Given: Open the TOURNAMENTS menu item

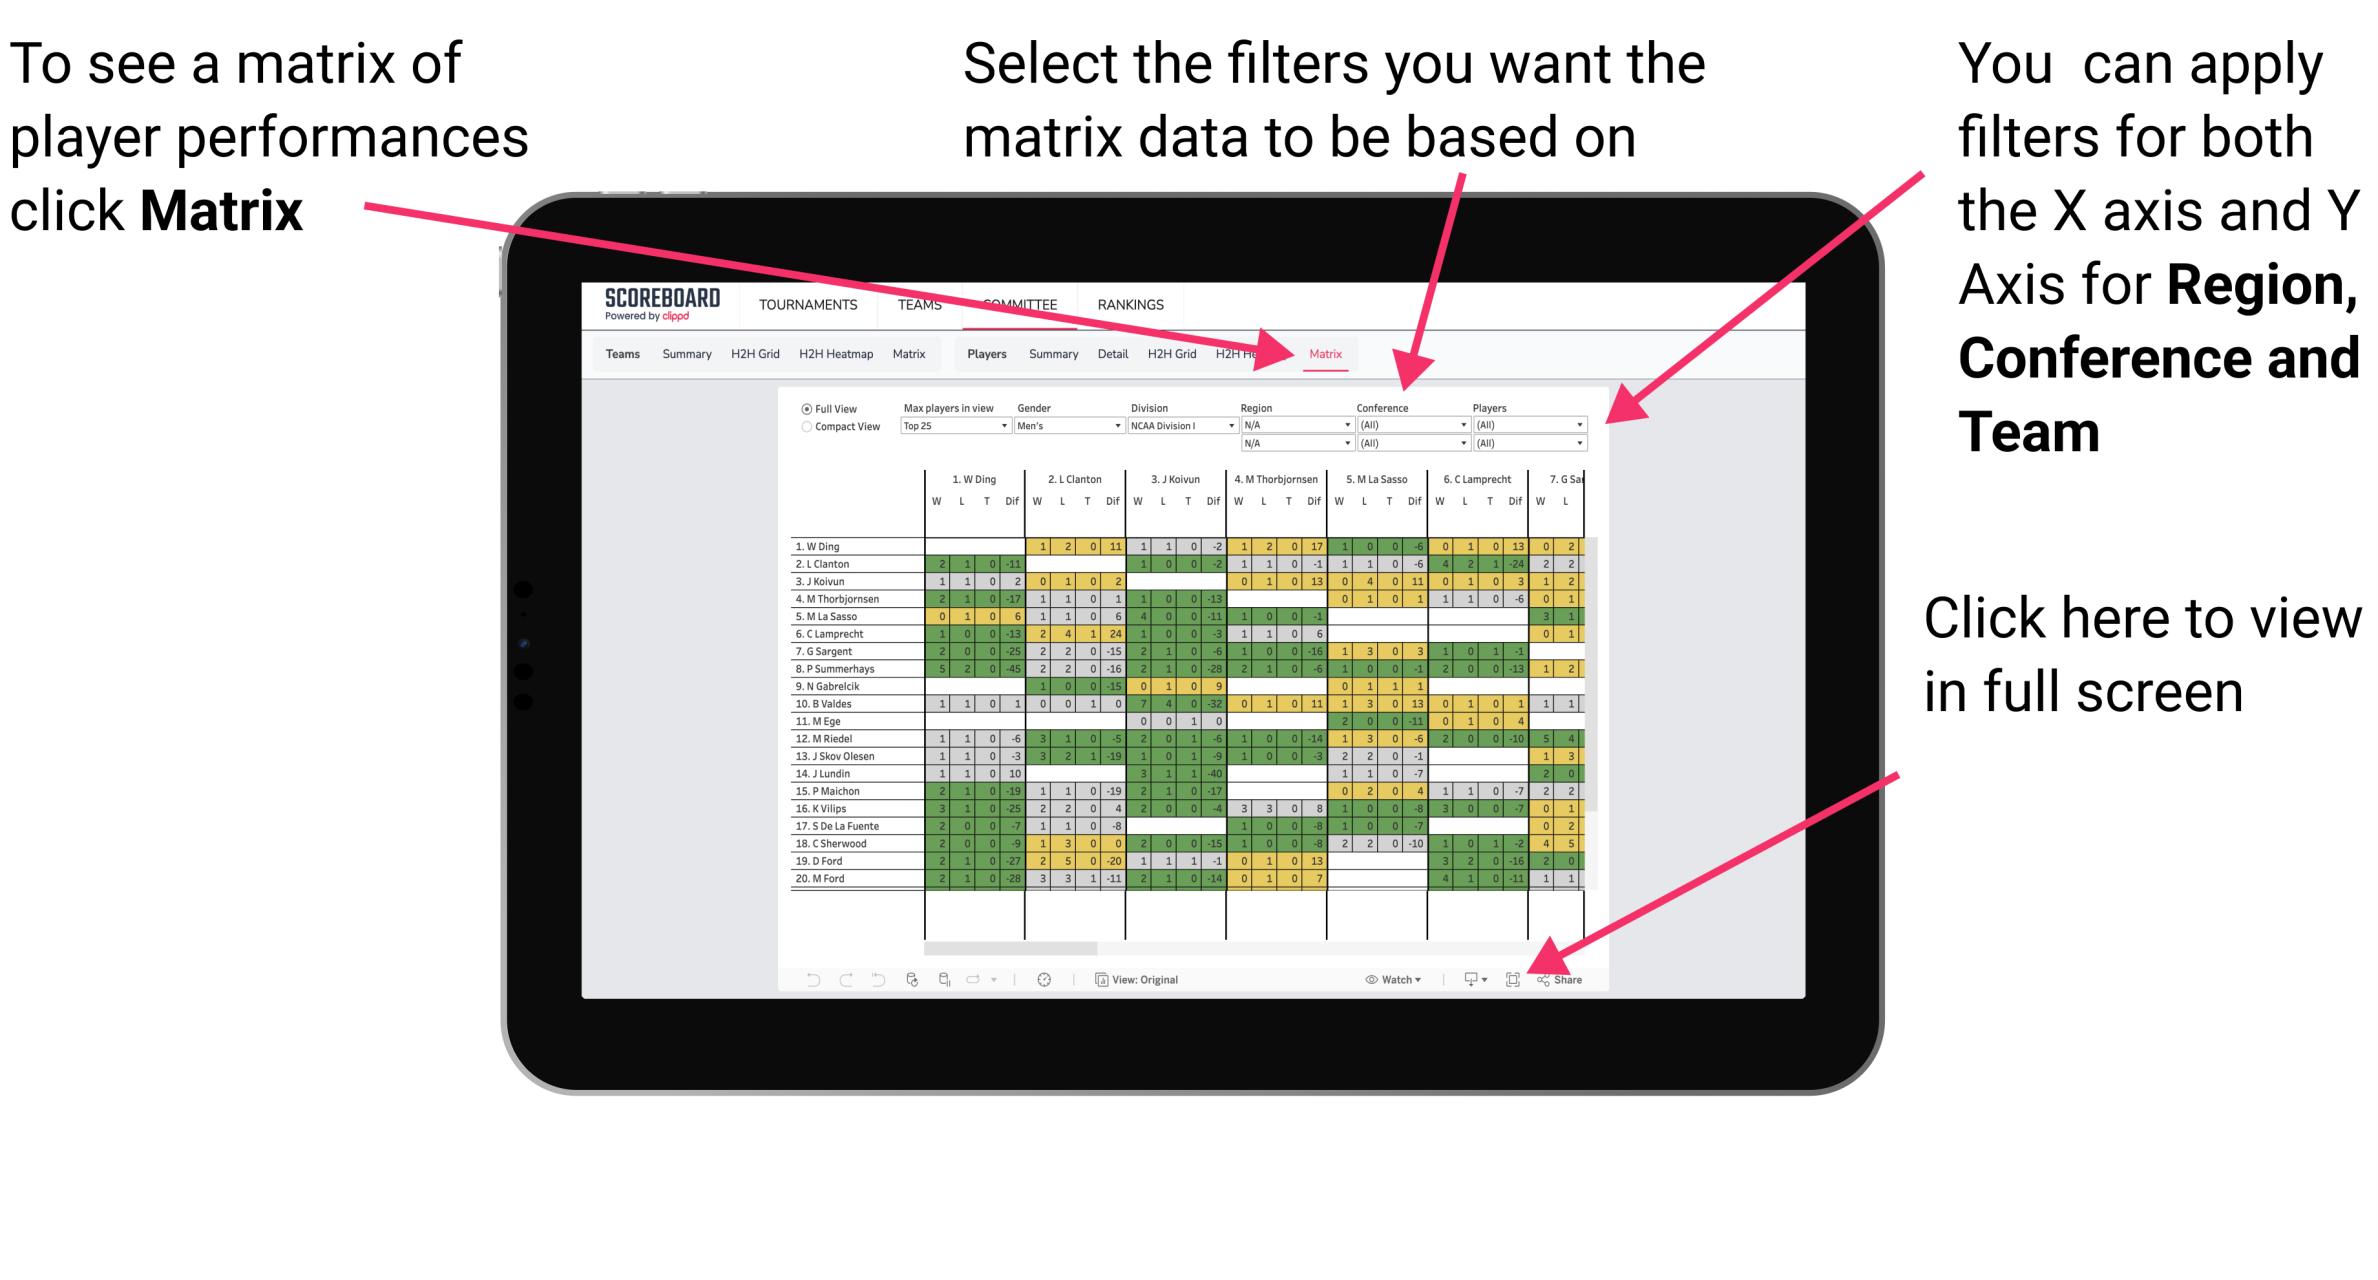Looking at the screenshot, I should click(804, 307).
